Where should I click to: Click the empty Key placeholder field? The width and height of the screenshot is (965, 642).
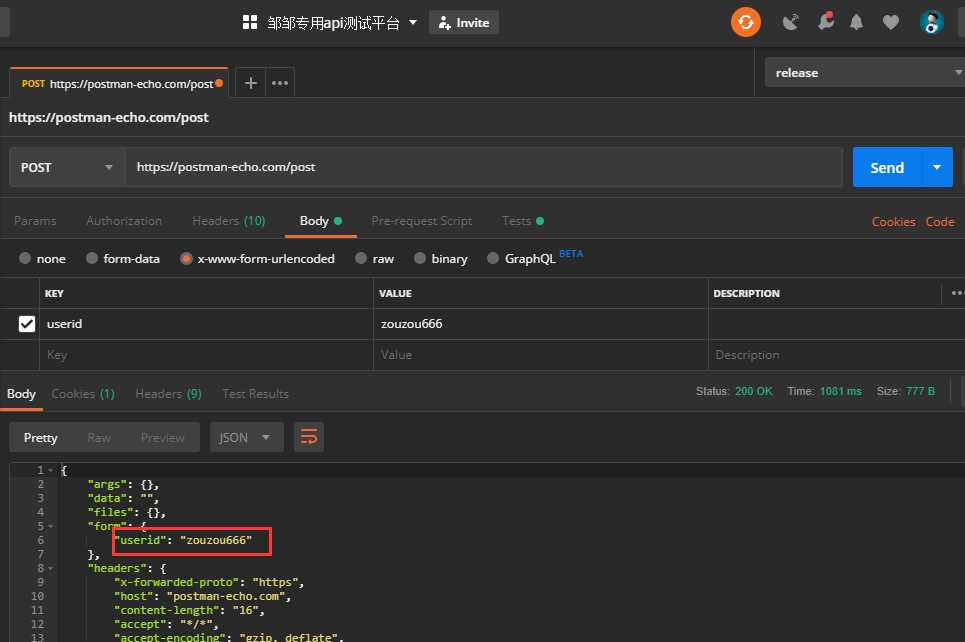(x=206, y=355)
